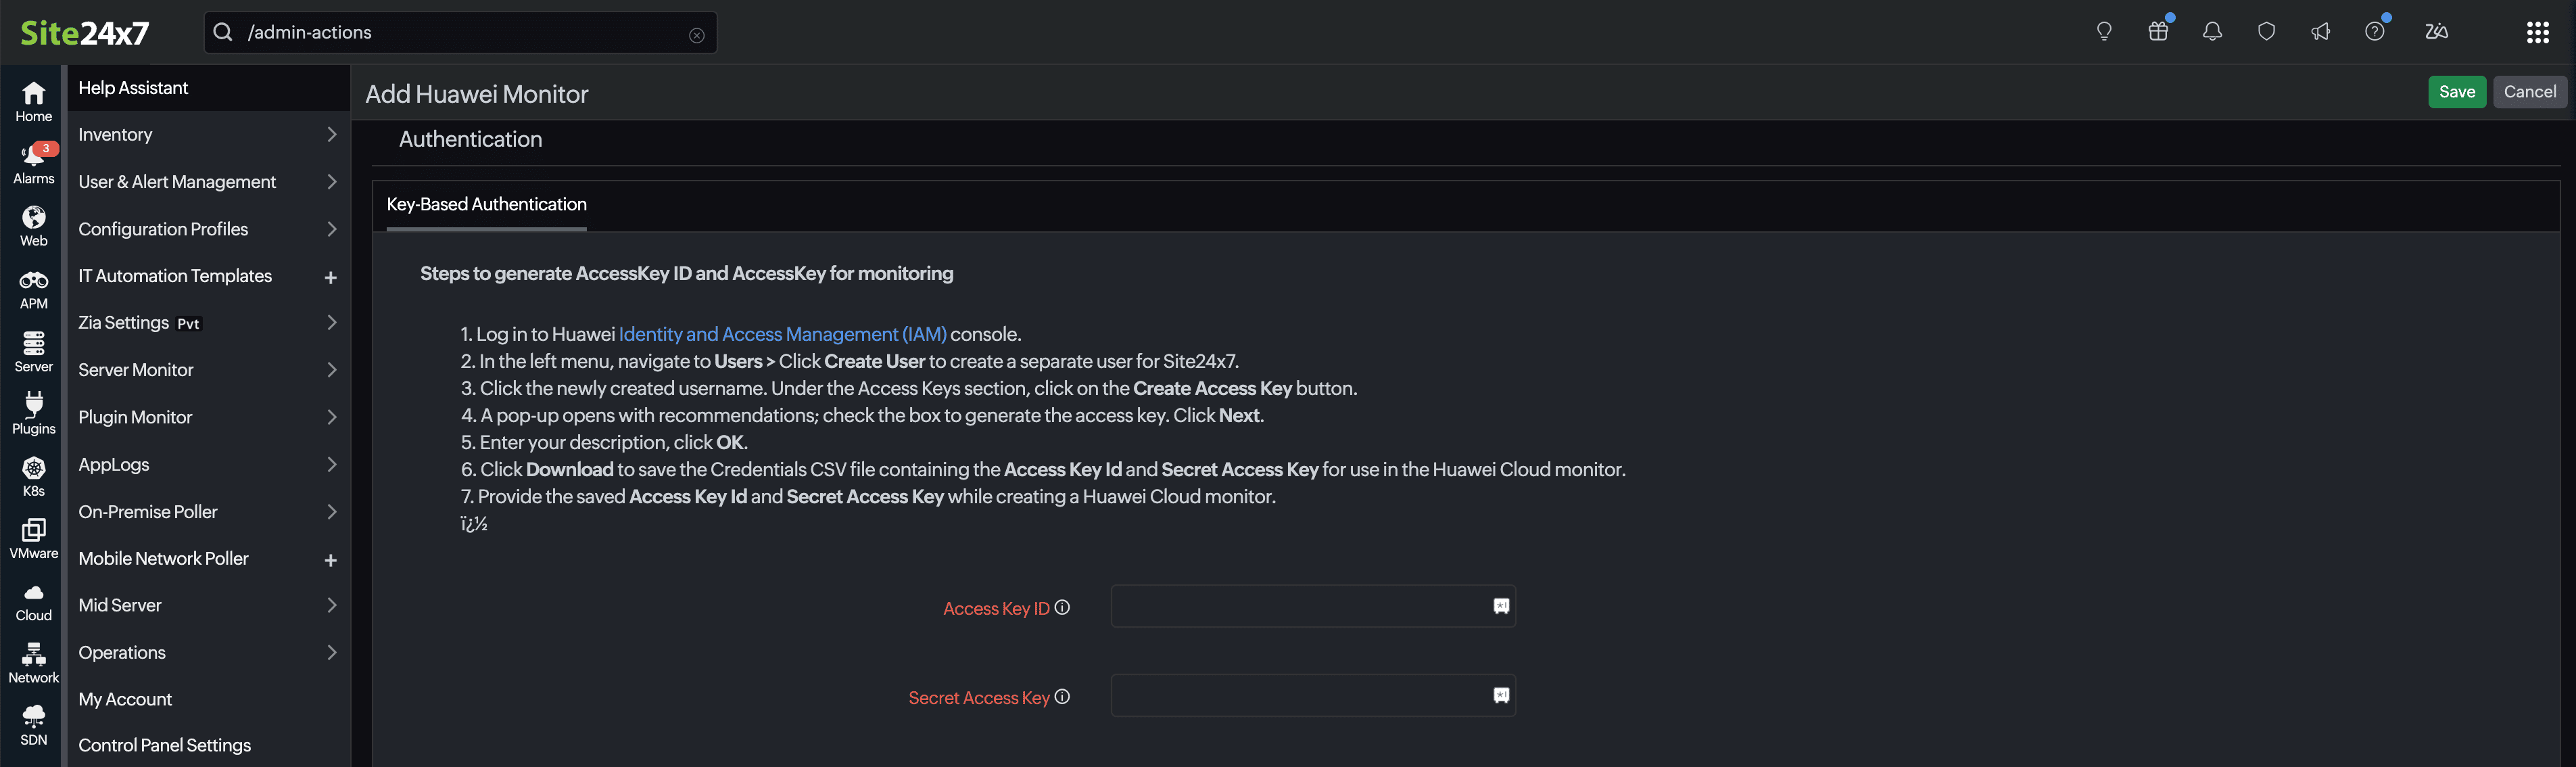Image resolution: width=2576 pixels, height=767 pixels.
Task: Click the announcements megaphone icon
Action: tap(2320, 32)
